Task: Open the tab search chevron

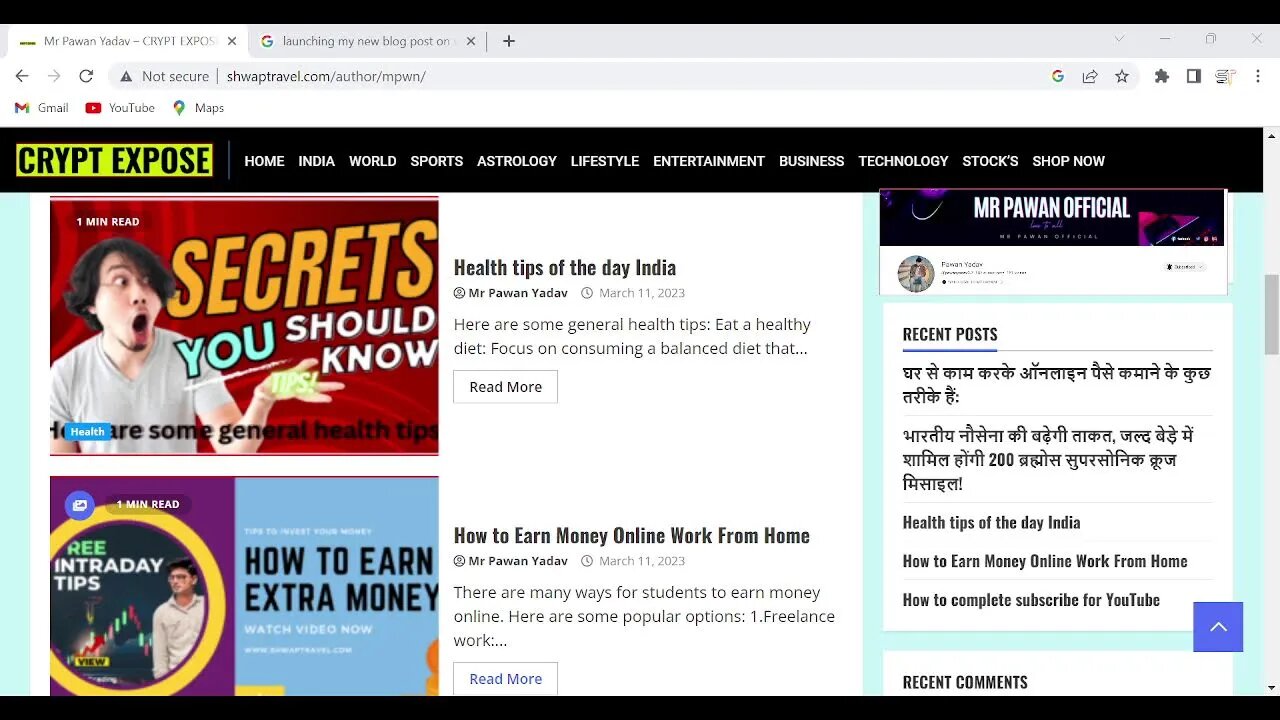Action: (1119, 39)
